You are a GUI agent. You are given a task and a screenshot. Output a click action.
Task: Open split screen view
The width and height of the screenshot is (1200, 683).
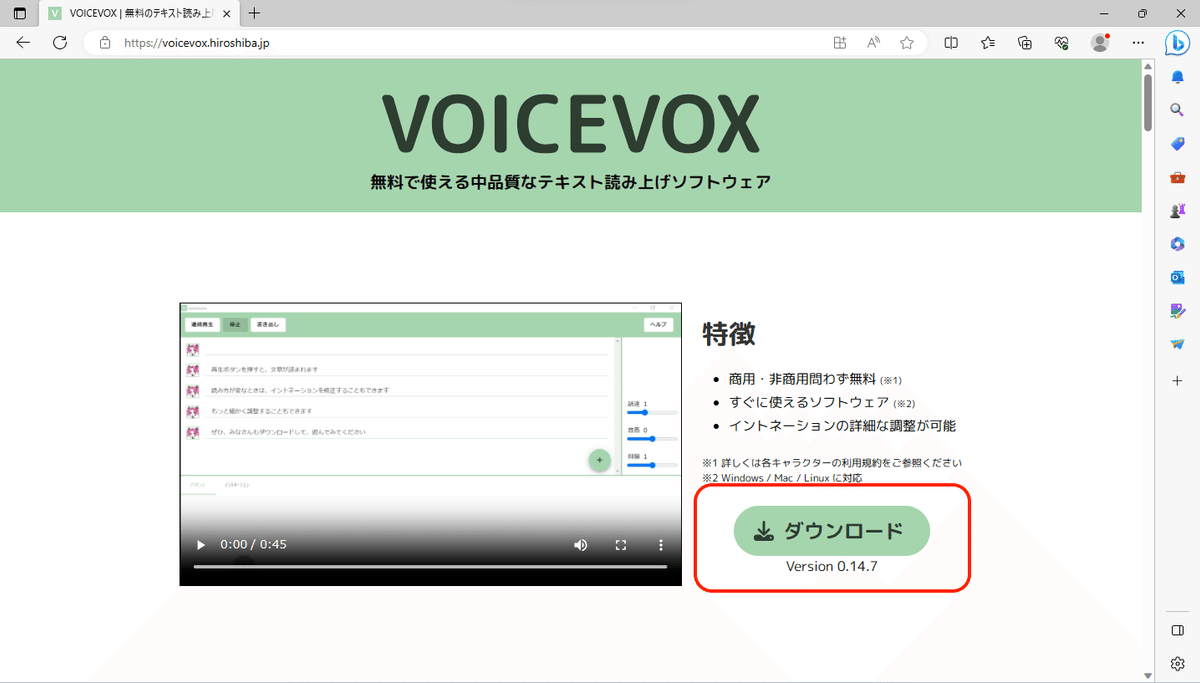tap(951, 43)
